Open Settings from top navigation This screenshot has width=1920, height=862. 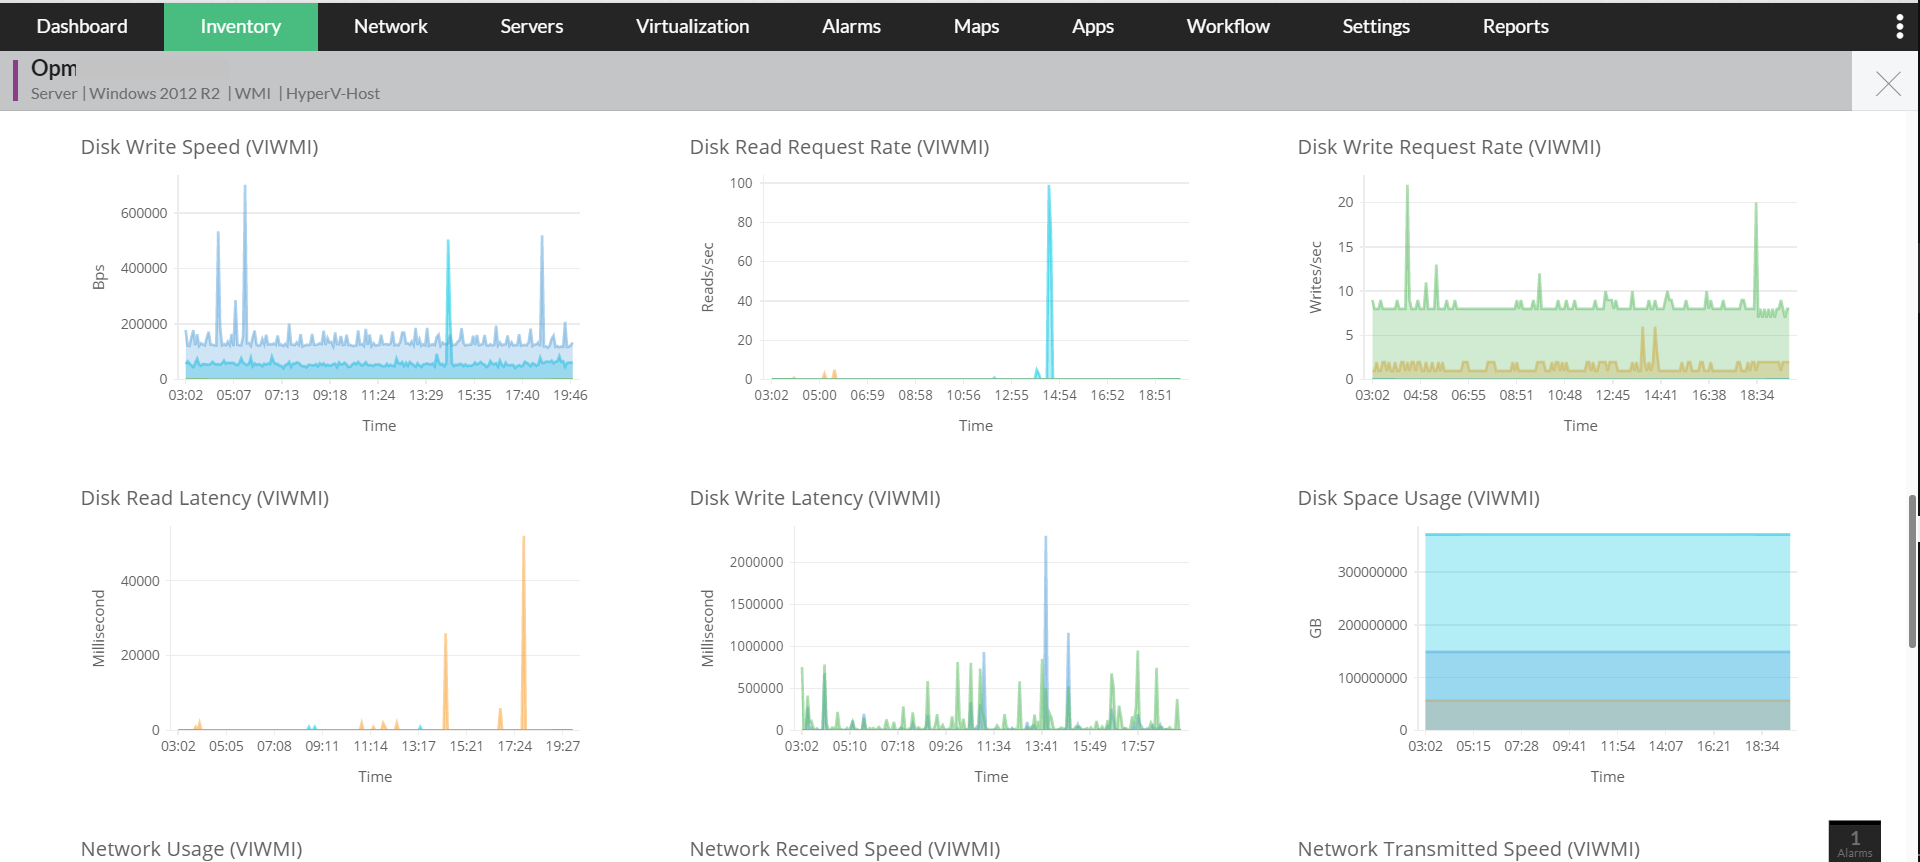coord(1376,26)
